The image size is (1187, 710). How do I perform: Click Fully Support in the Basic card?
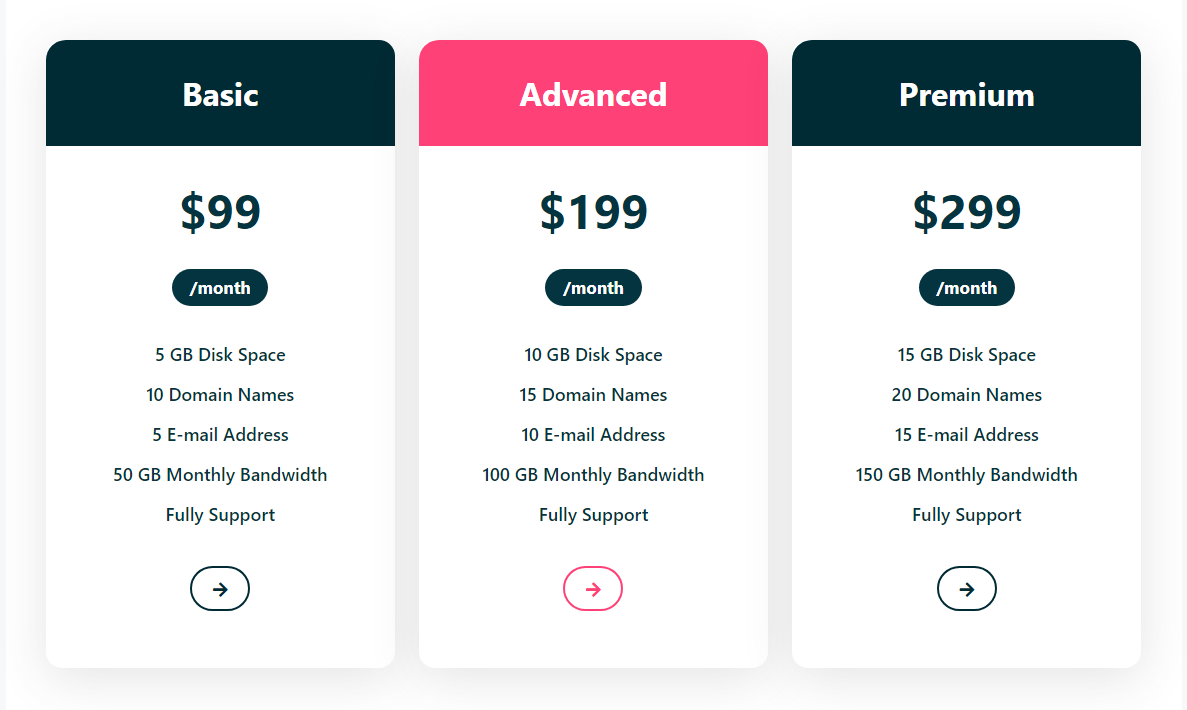220,515
